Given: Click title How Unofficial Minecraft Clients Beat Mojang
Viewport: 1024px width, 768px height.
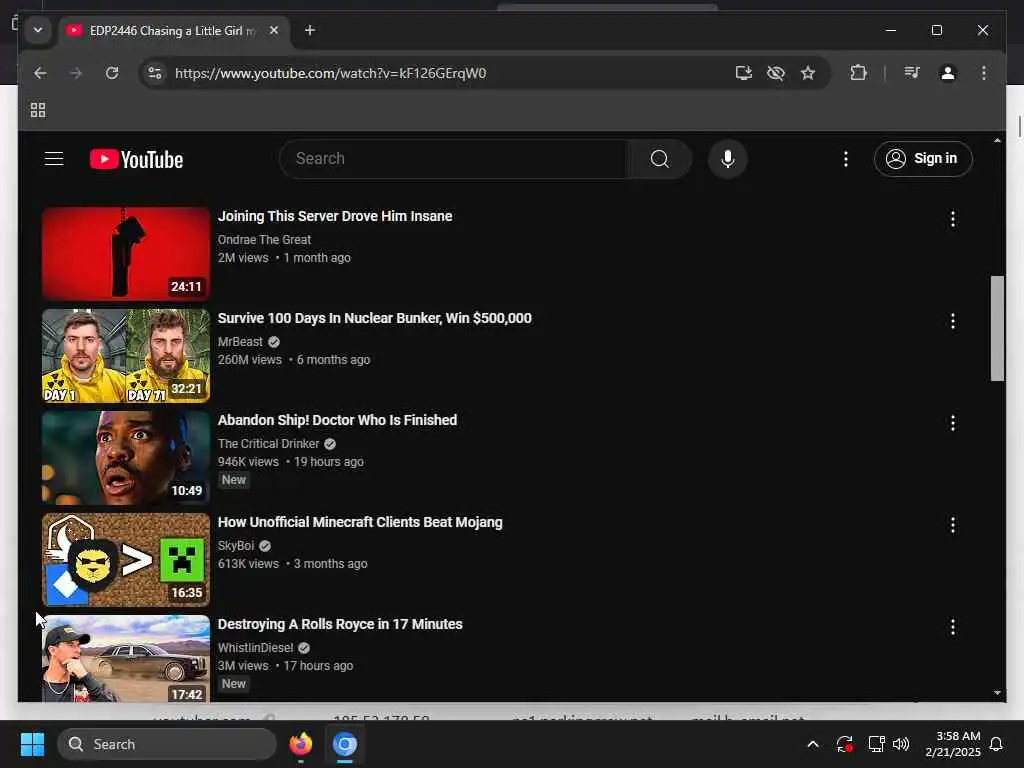Looking at the screenshot, I should 360,522.
